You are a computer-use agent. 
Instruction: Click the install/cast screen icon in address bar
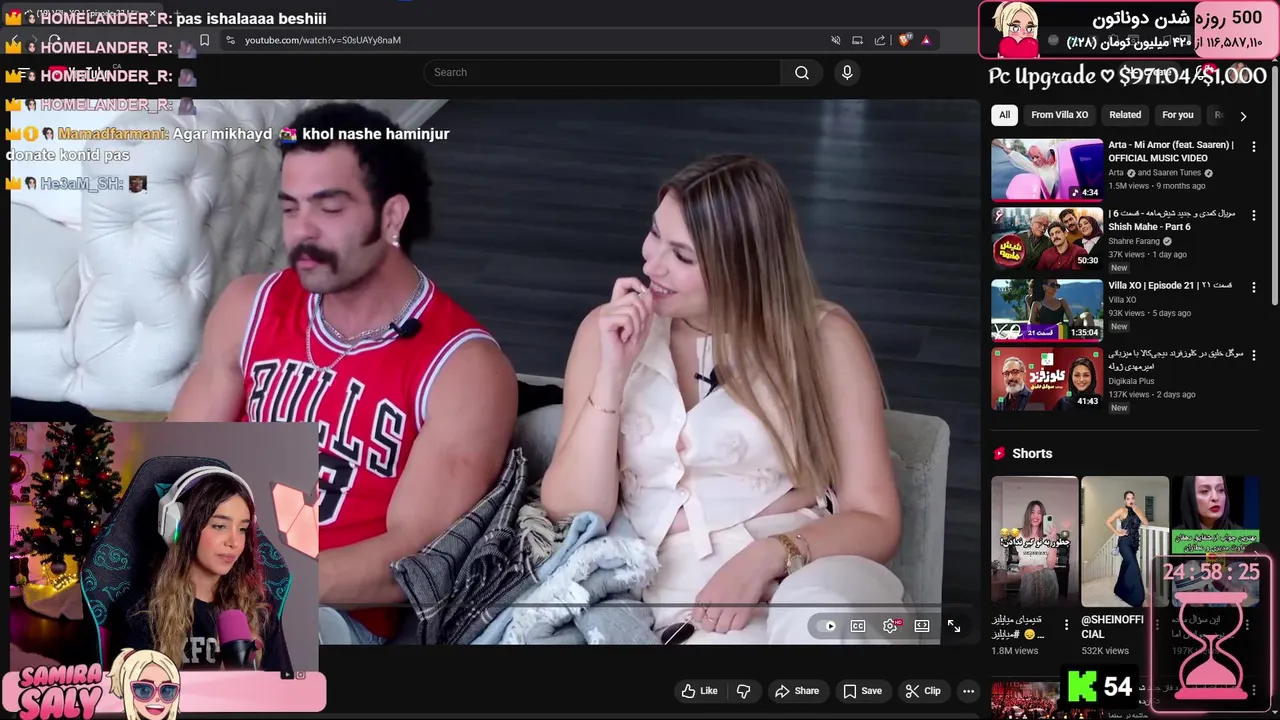click(x=857, y=40)
